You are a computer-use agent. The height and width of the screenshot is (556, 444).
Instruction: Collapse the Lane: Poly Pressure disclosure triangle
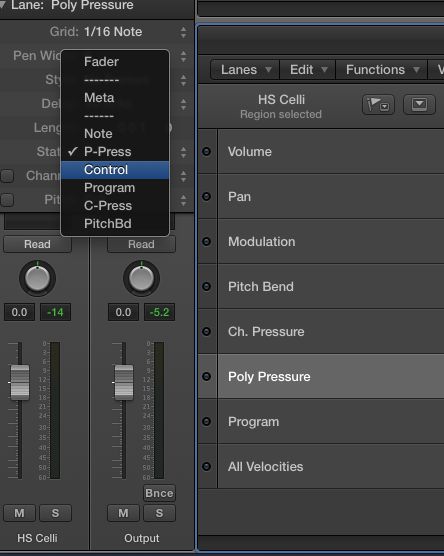(x=3, y=5)
